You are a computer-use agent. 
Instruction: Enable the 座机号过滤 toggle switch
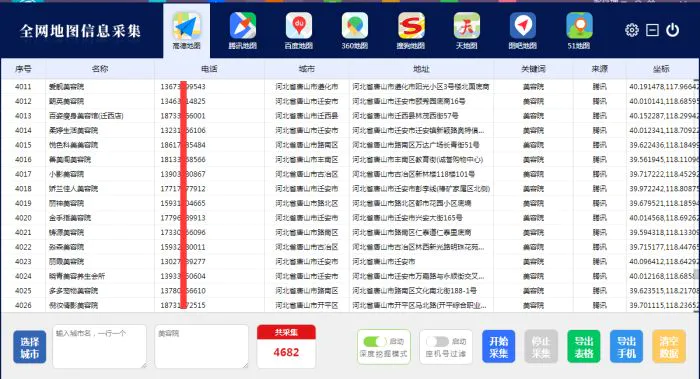pyautogui.click(x=437, y=342)
